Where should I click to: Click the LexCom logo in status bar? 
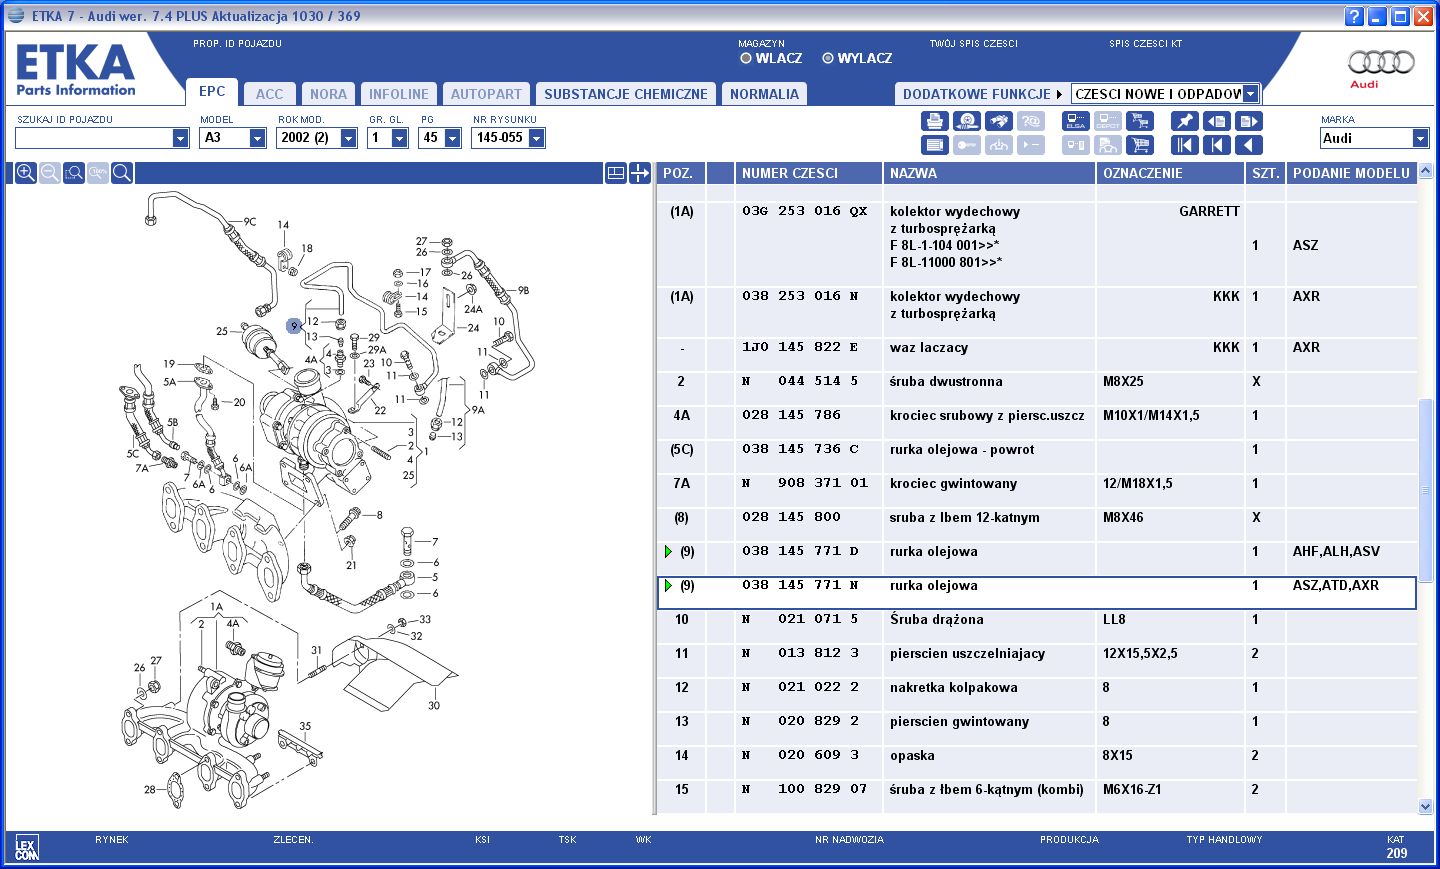click(x=26, y=849)
